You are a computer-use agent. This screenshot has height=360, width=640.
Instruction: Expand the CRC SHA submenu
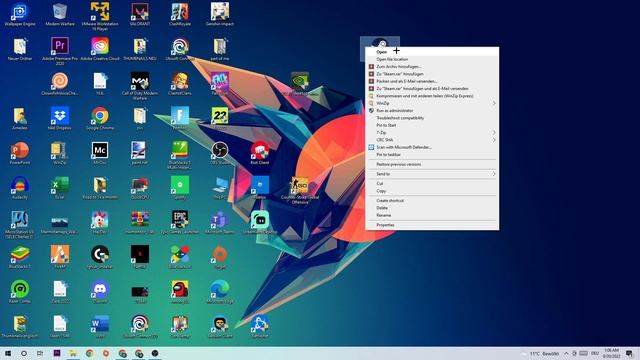(432, 140)
